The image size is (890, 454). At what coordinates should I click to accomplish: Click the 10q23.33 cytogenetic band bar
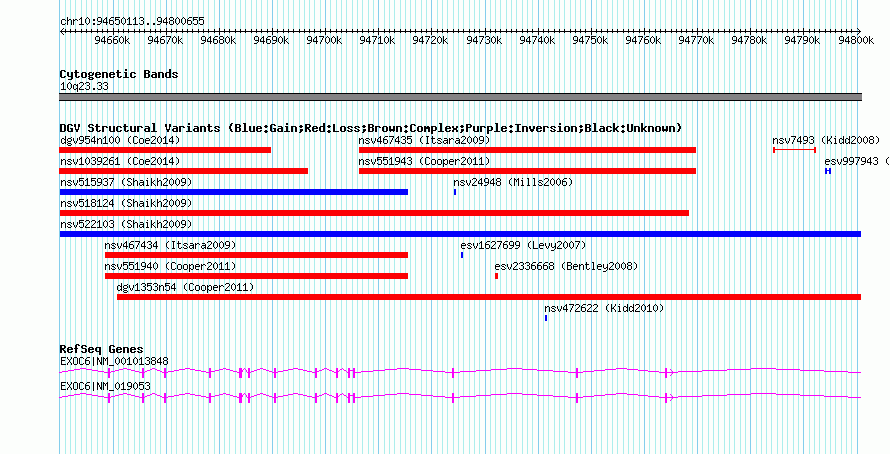click(x=460, y=97)
